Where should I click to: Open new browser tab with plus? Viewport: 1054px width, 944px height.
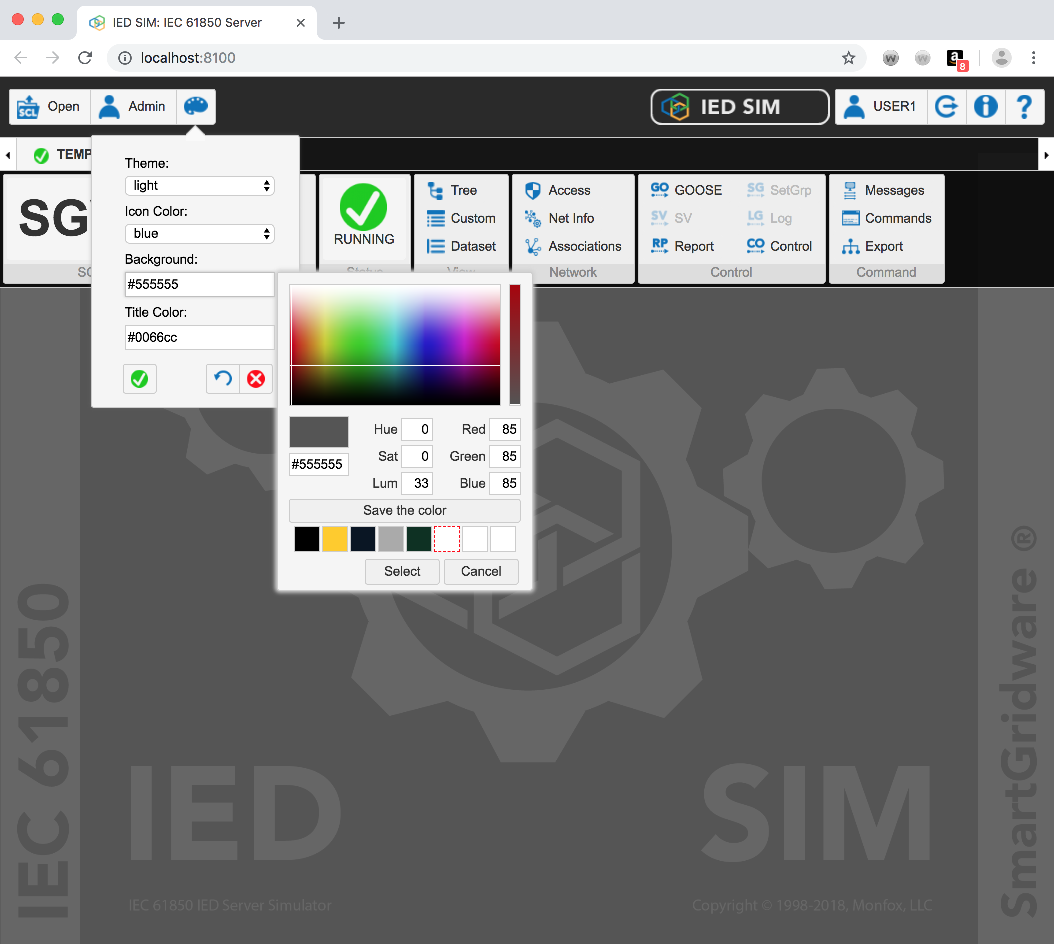point(339,23)
